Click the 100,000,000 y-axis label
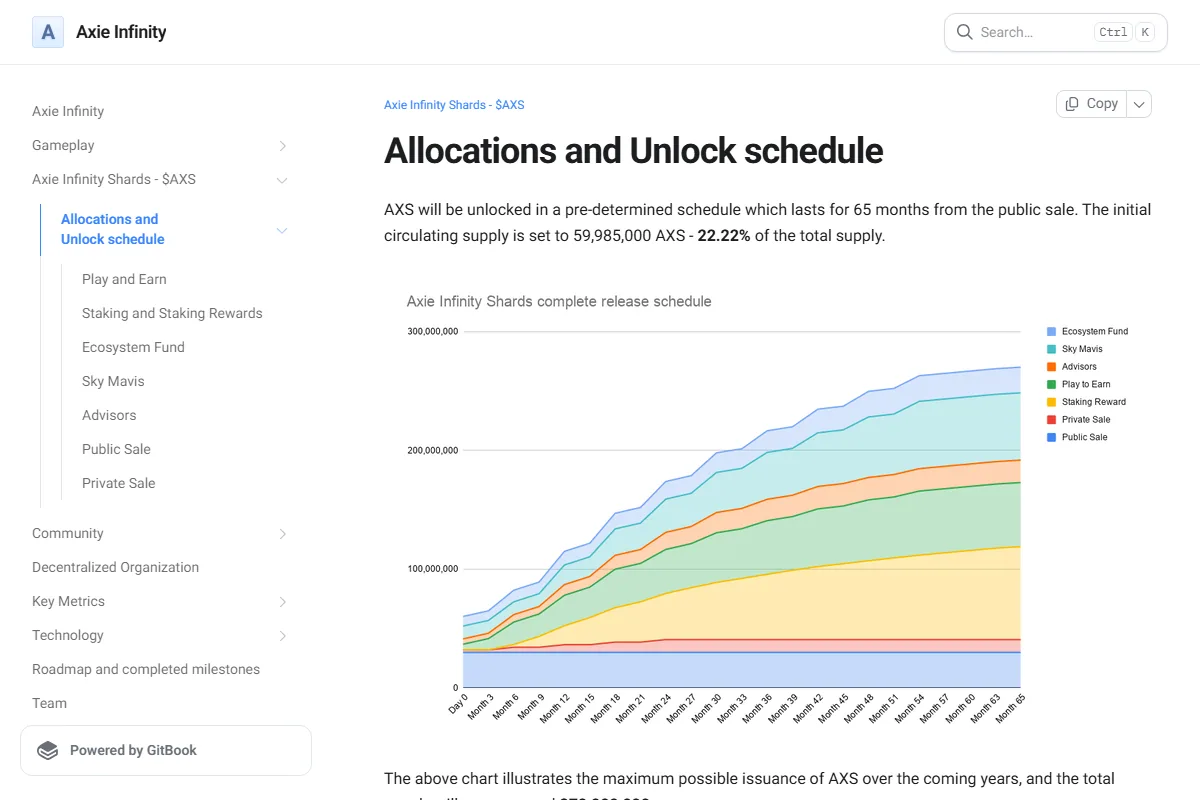This screenshot has width=1200, height=800. coord(432,569)
